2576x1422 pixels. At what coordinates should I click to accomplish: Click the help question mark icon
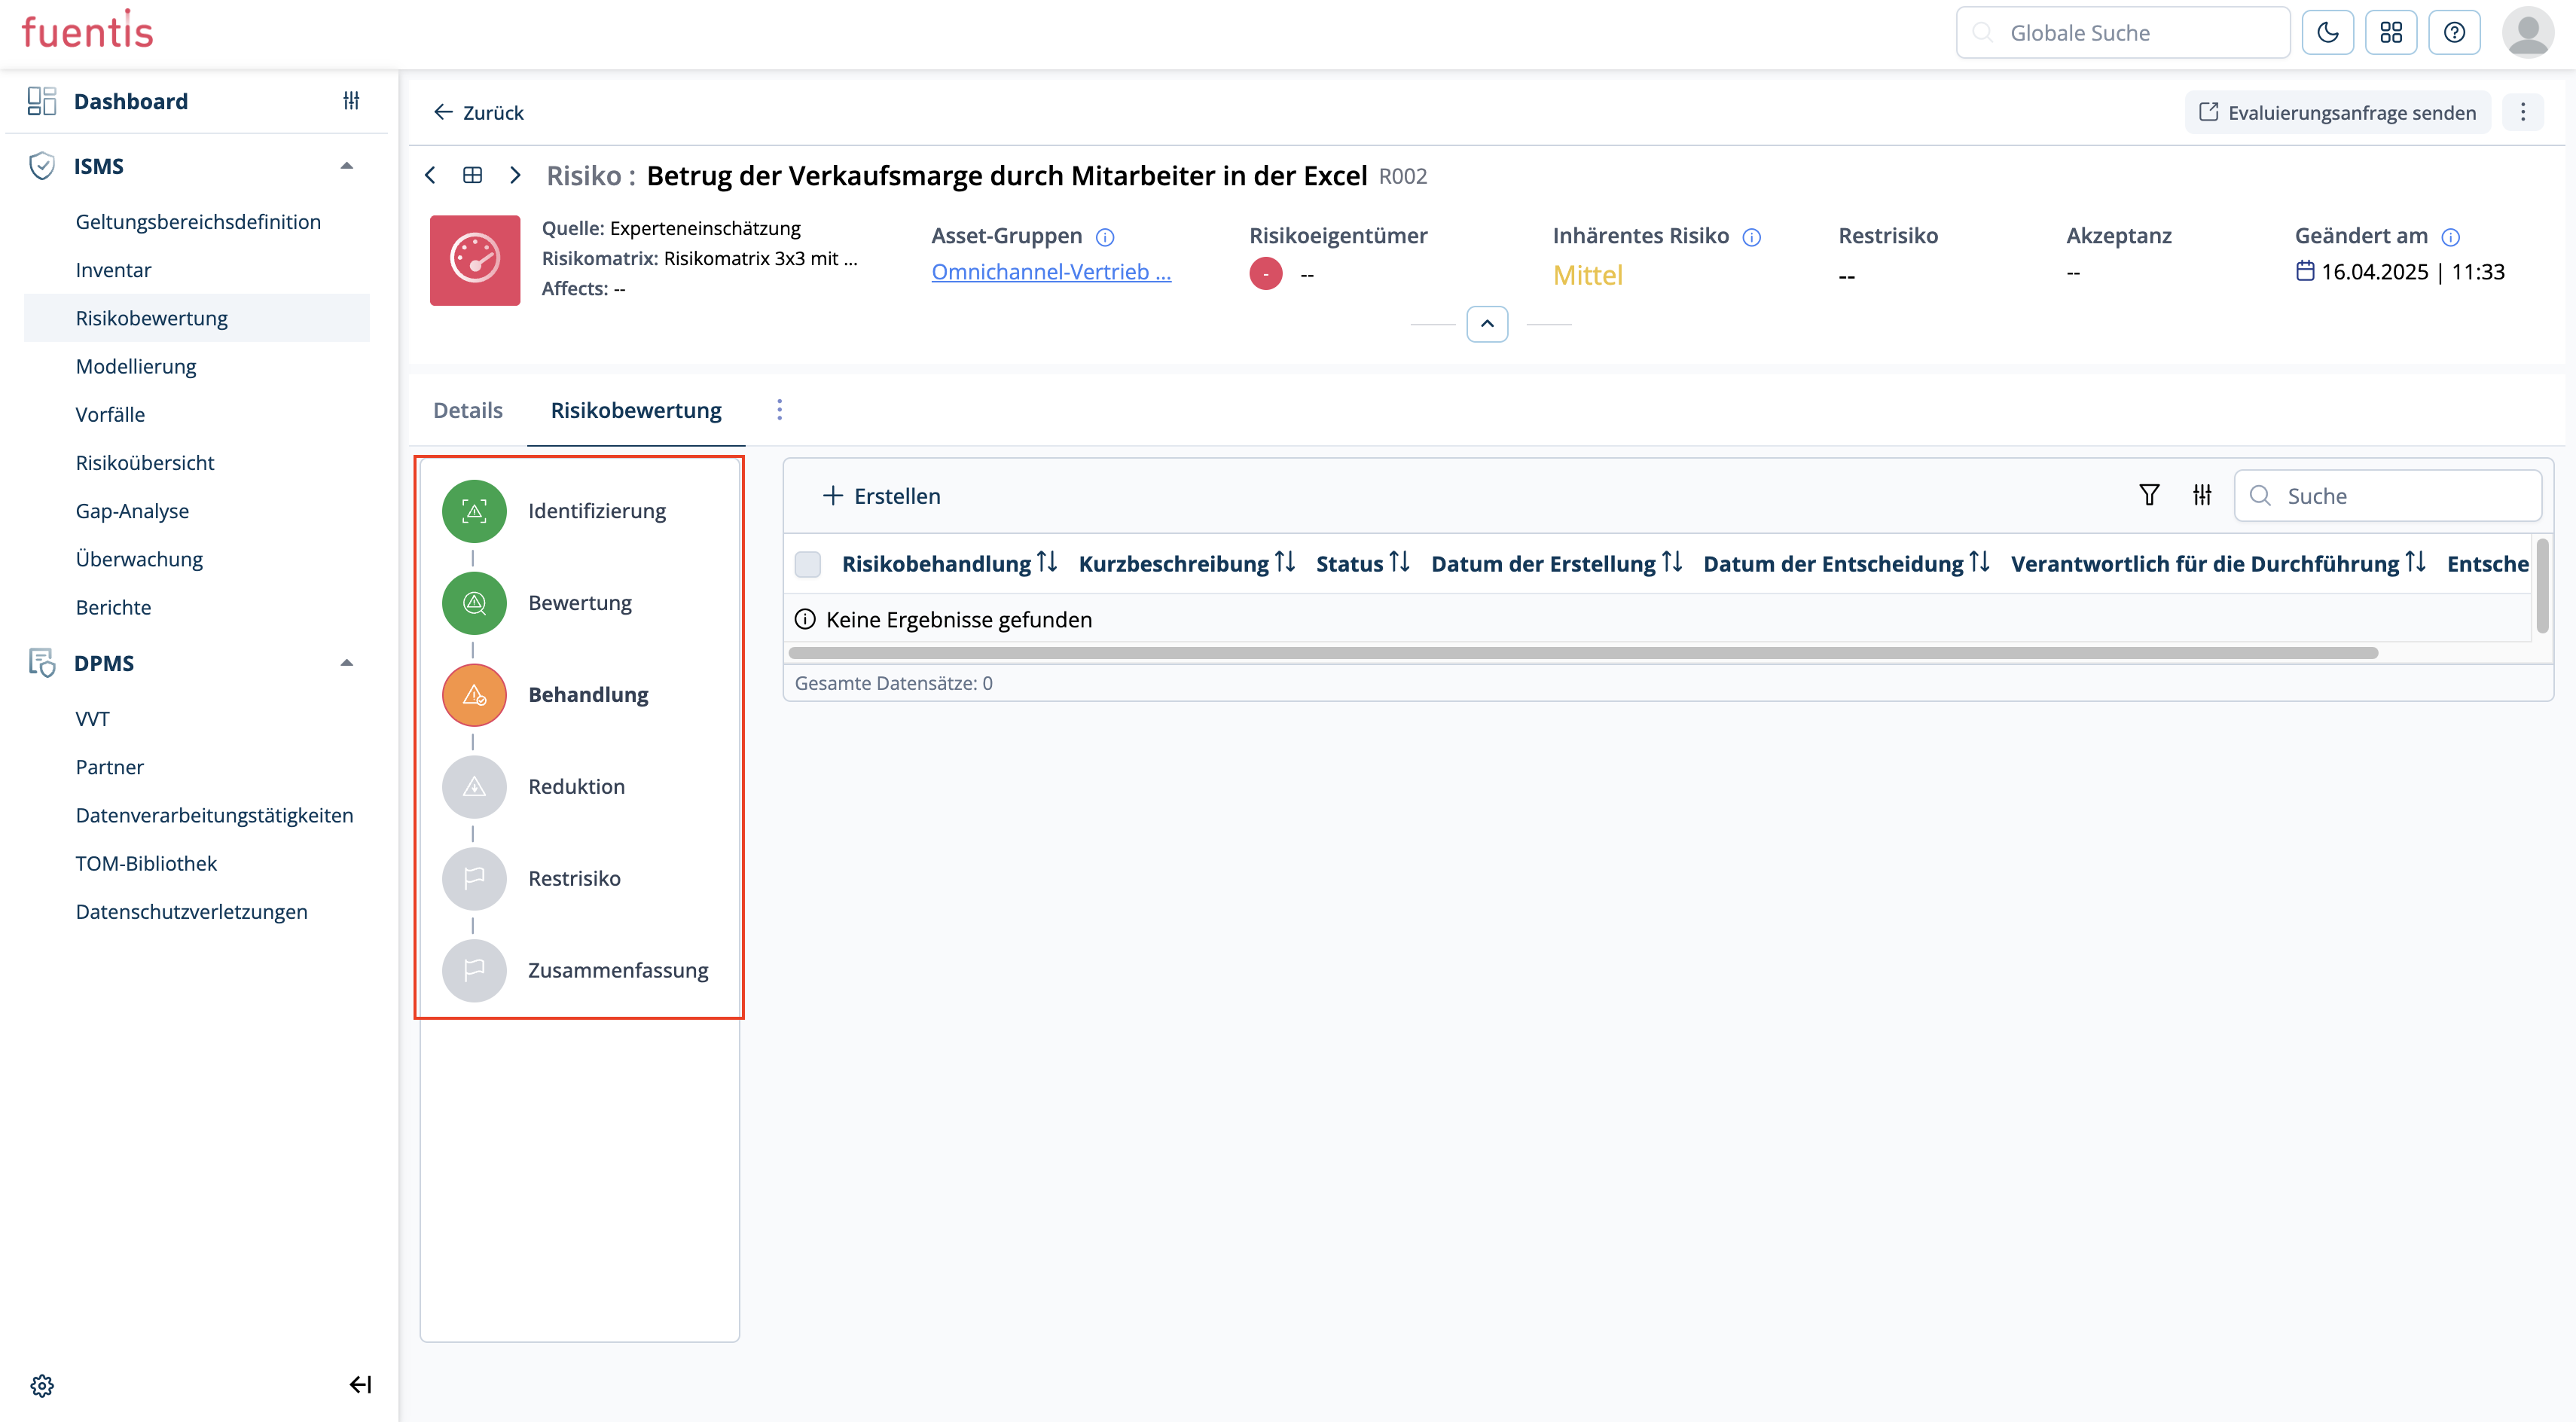(x=2453, y=33)
